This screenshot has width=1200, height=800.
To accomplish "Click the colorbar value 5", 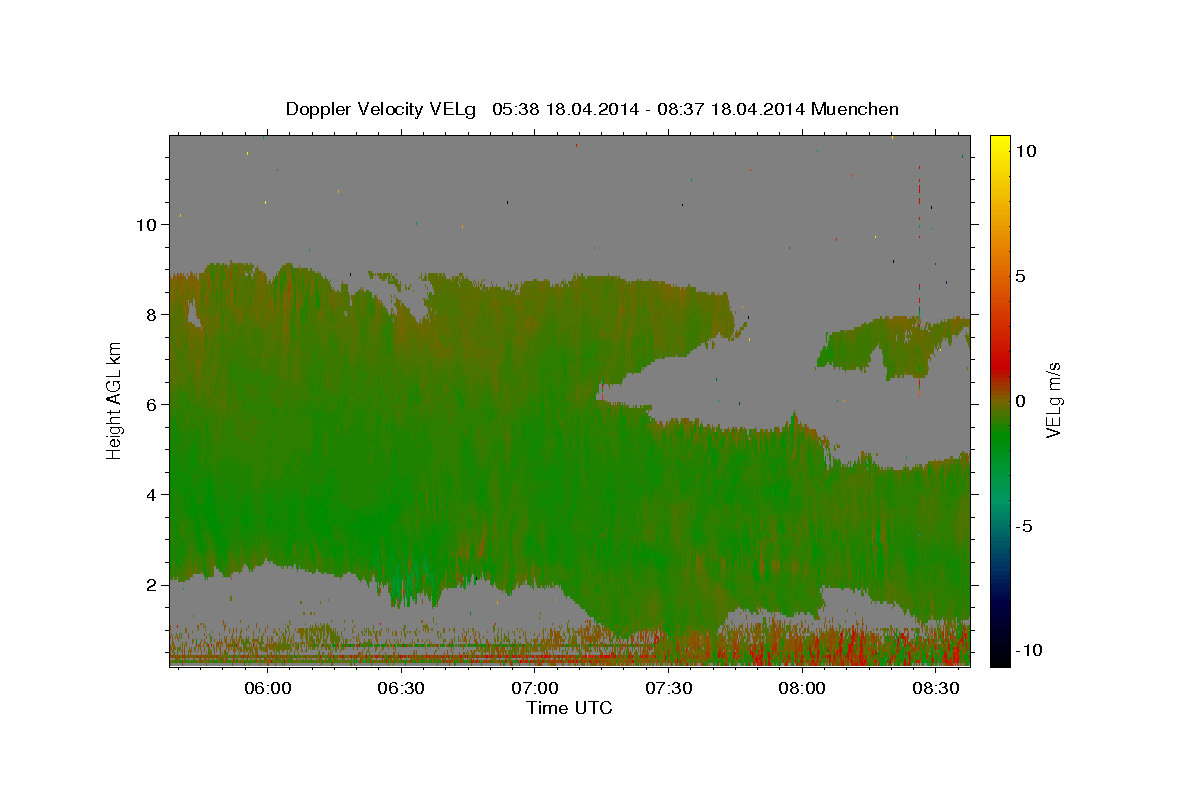I will [x=1021, y=276].
